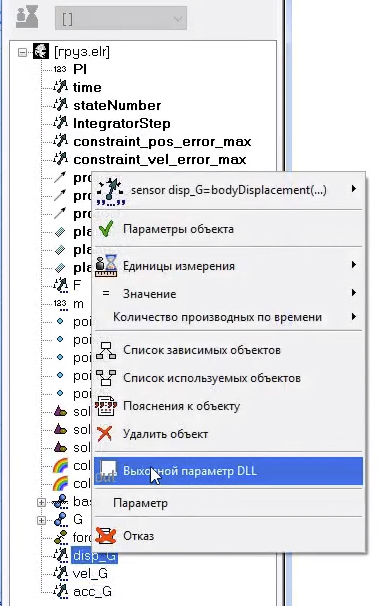Click the units ruler icon in the menu

coord(106,265)
